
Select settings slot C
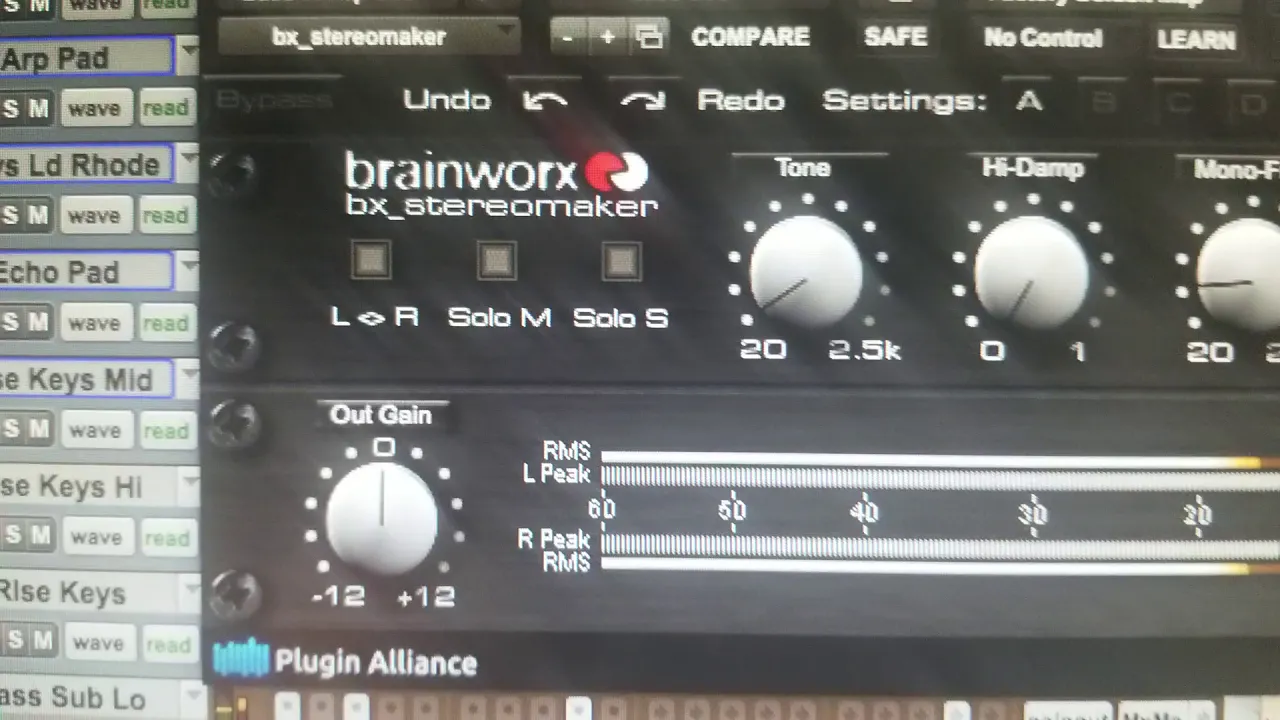click(x=1178, y=101)
